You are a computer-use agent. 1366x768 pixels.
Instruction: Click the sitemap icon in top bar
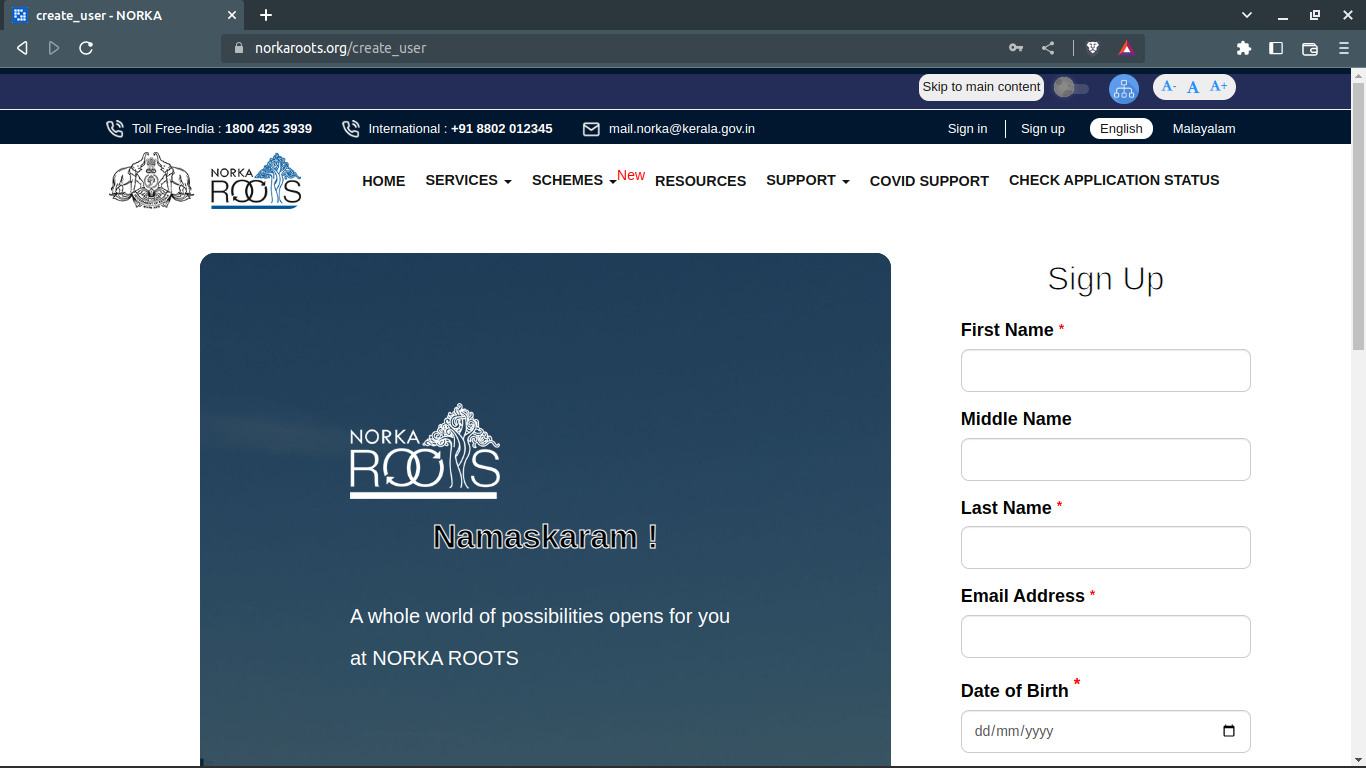point(1124,88)
